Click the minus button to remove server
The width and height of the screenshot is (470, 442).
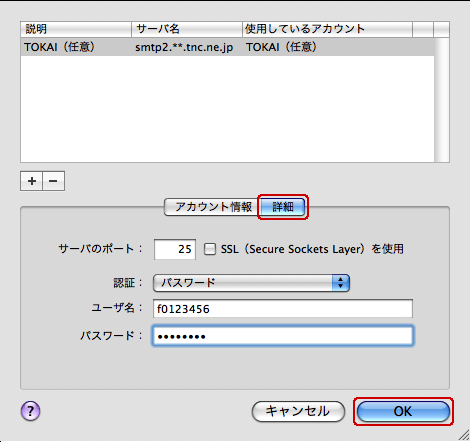click(53, 181)
